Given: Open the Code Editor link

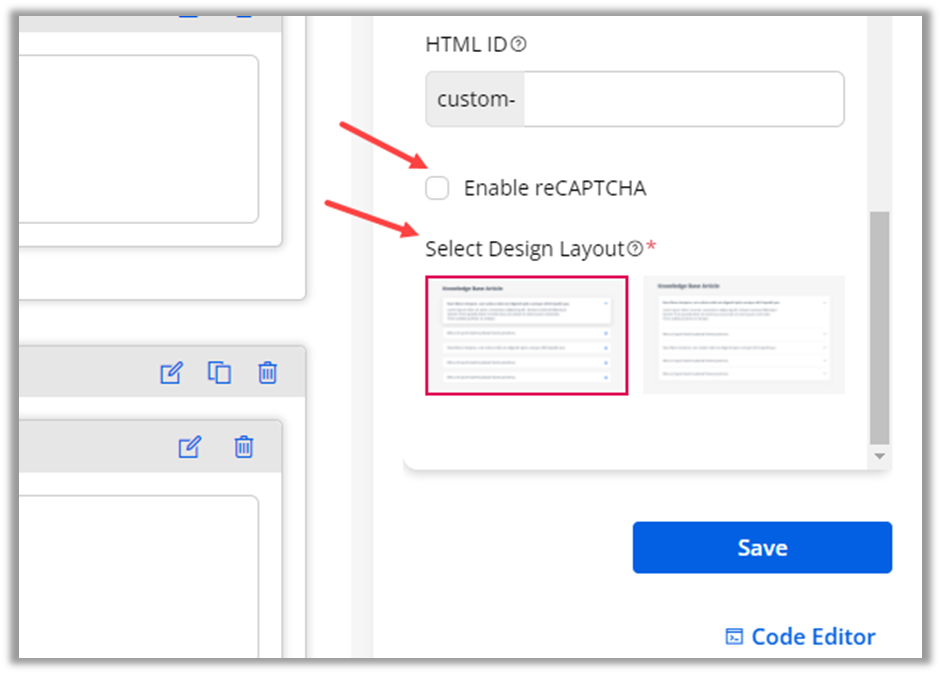Looking at the screenshot, I should pos(812,637).
